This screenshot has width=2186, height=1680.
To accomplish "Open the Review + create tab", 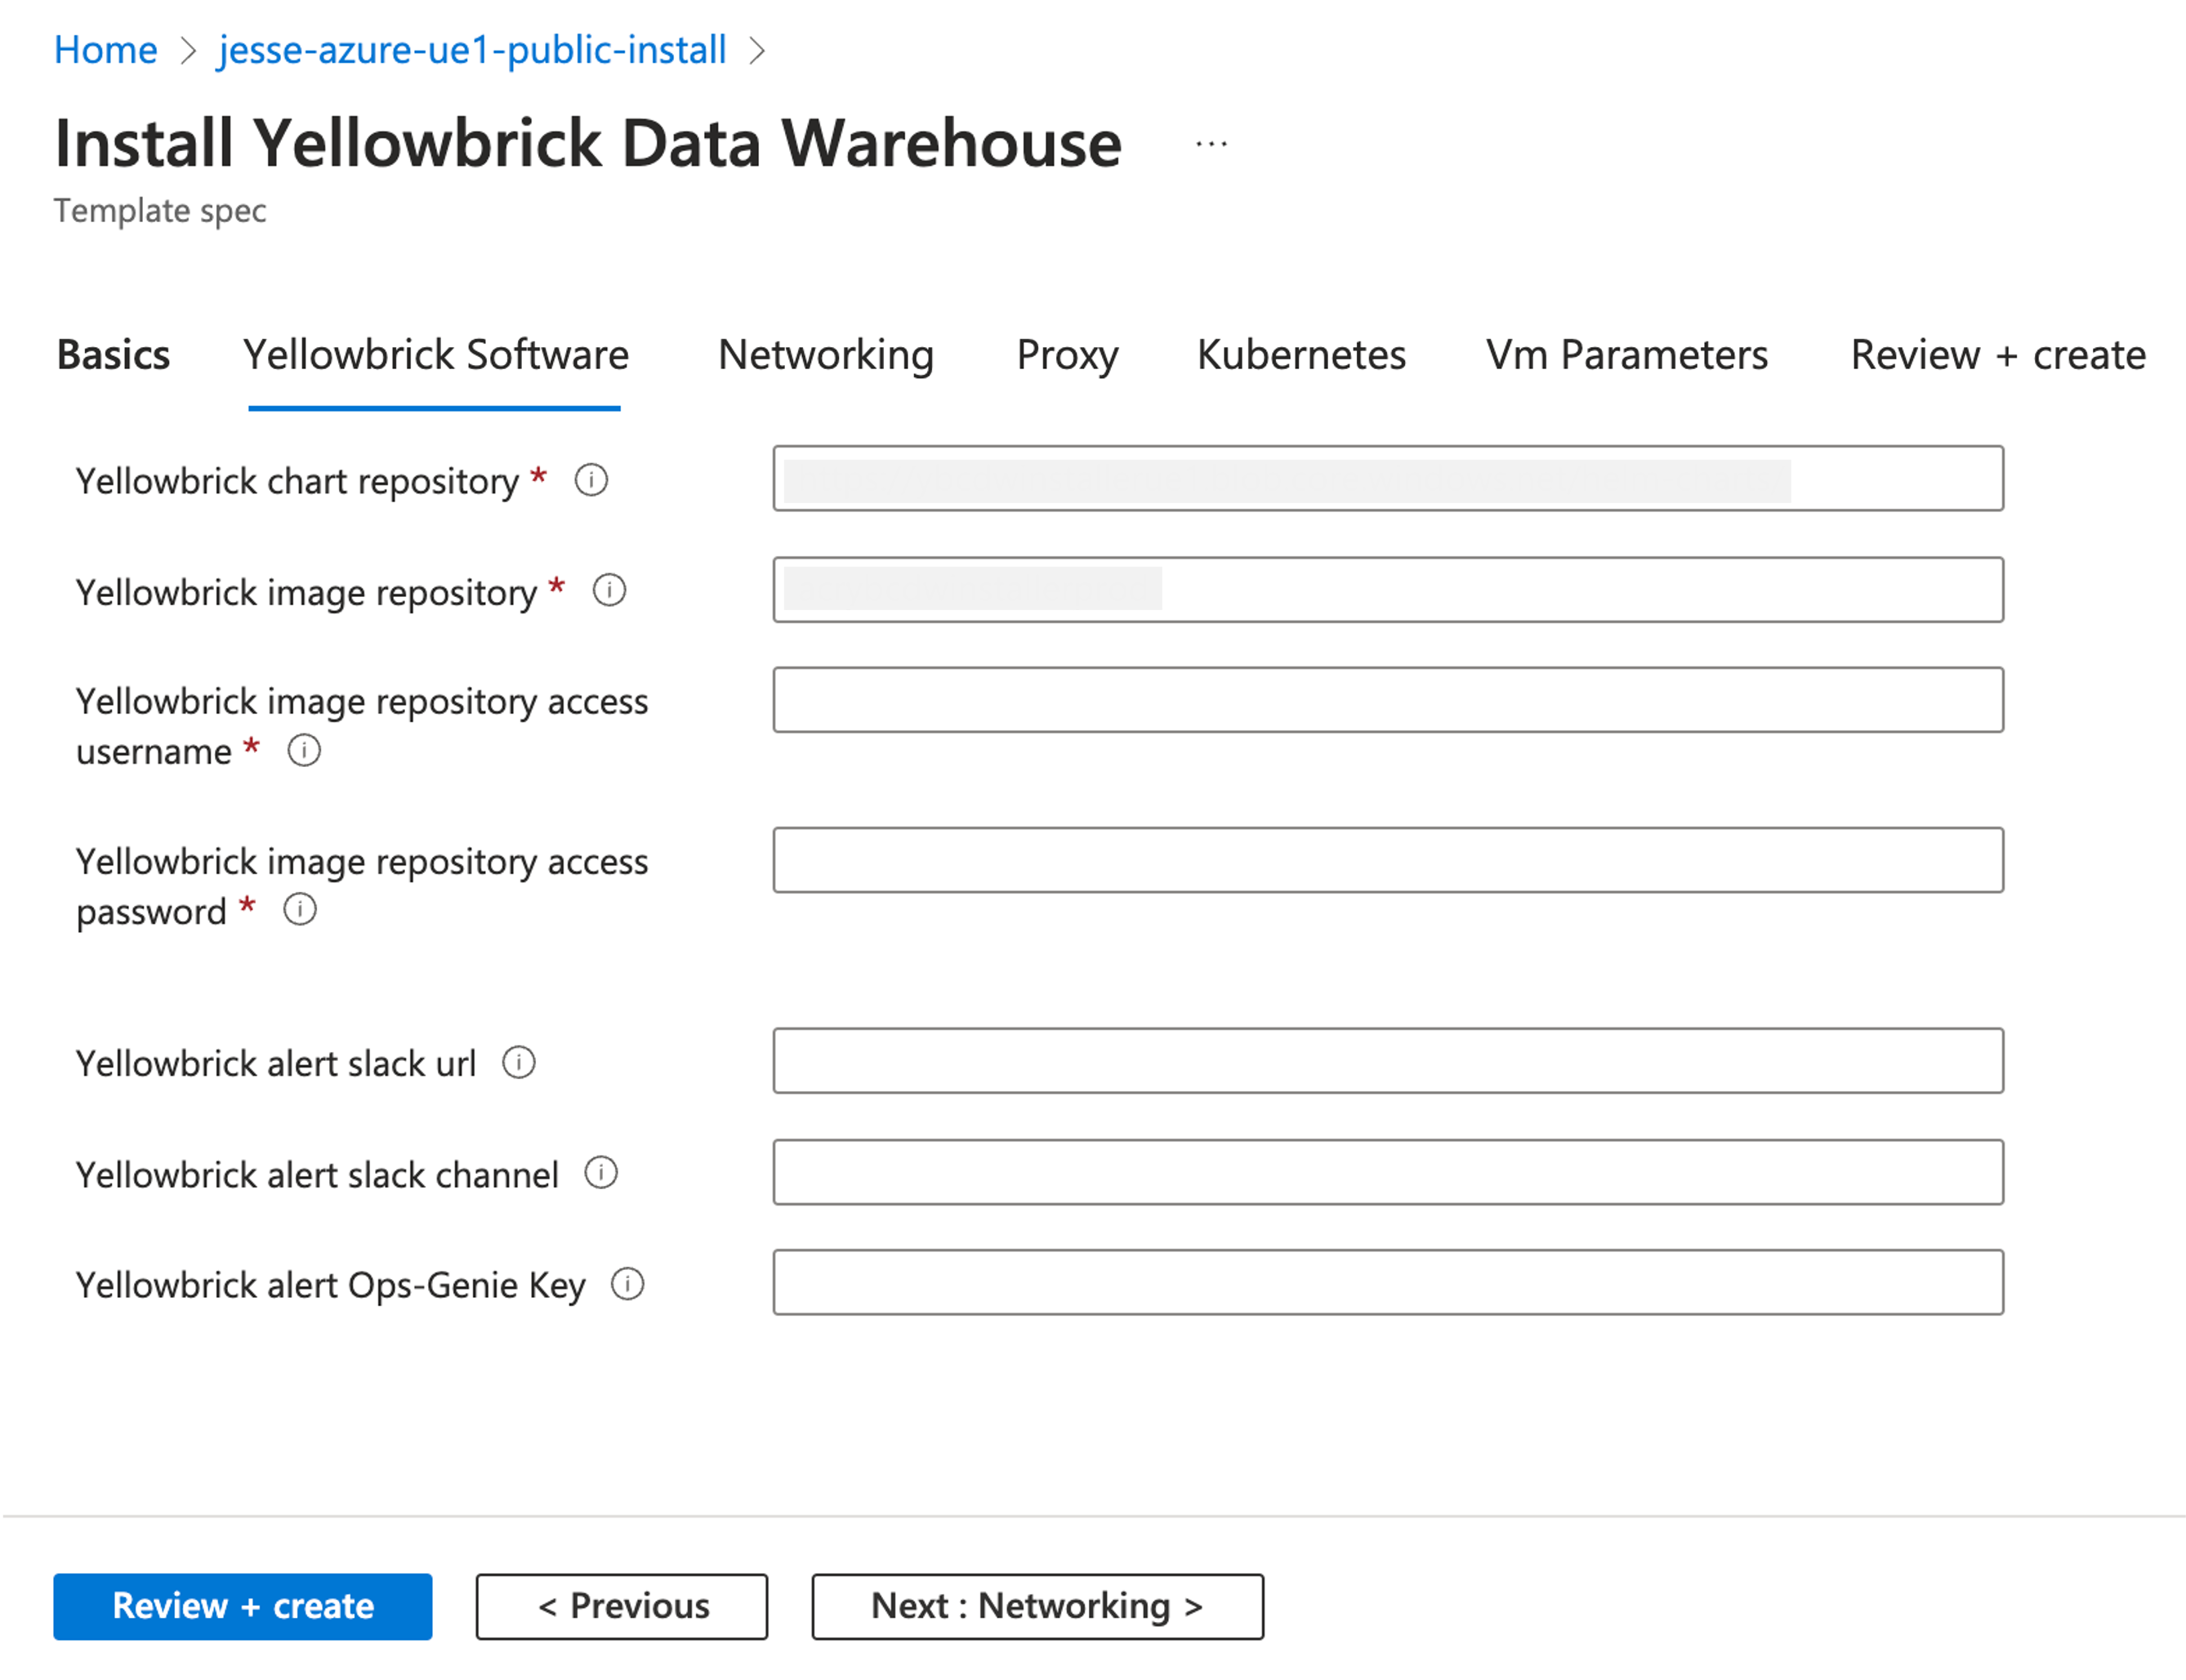I will pos(1997,355).
